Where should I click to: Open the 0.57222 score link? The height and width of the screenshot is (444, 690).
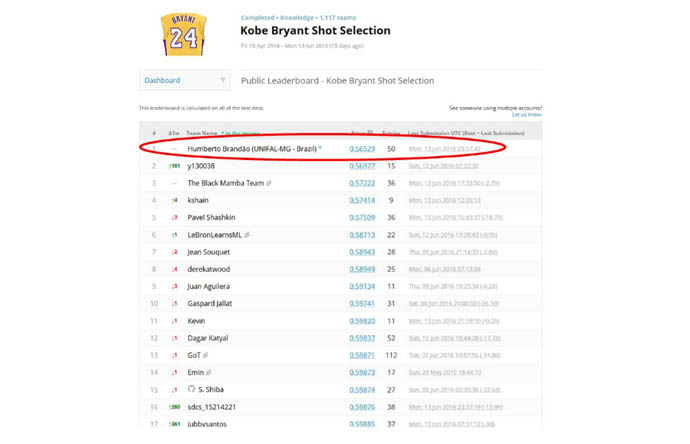pyautogui.click(x=362, y=184)
